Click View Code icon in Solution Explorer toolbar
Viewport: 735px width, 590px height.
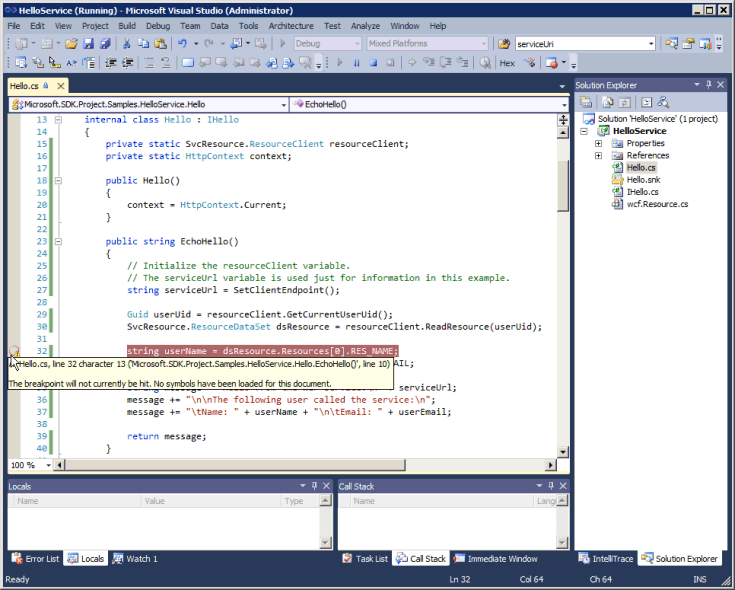click(647, 102)
